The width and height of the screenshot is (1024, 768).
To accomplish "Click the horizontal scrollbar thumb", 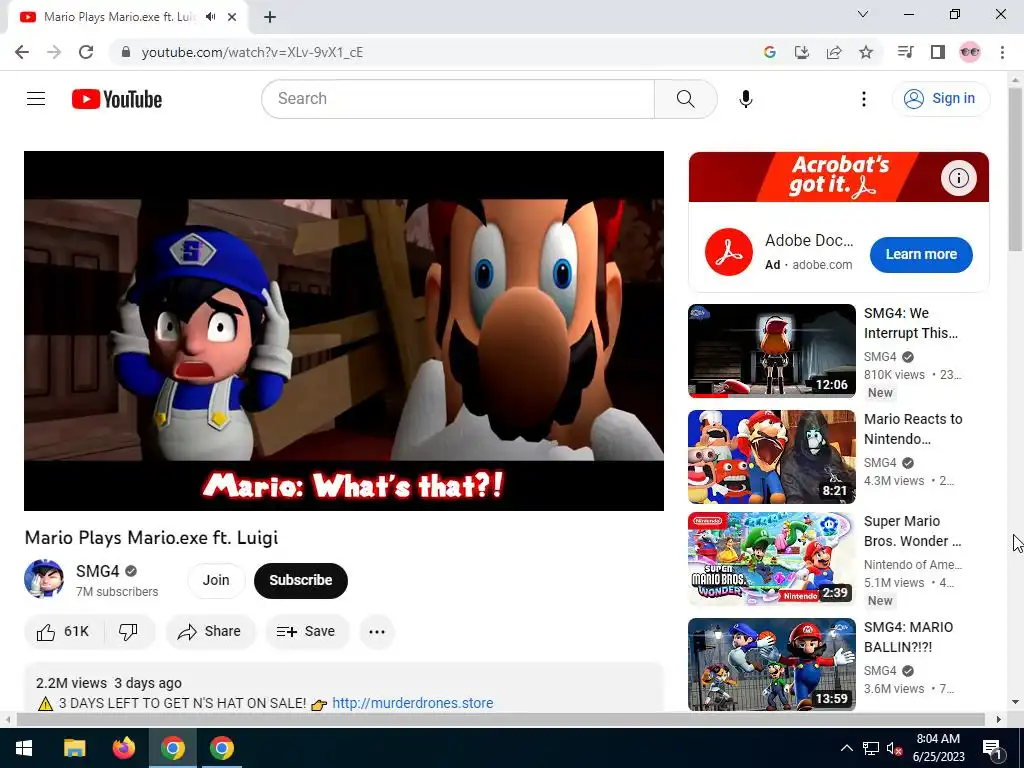I will coord(500,719).
